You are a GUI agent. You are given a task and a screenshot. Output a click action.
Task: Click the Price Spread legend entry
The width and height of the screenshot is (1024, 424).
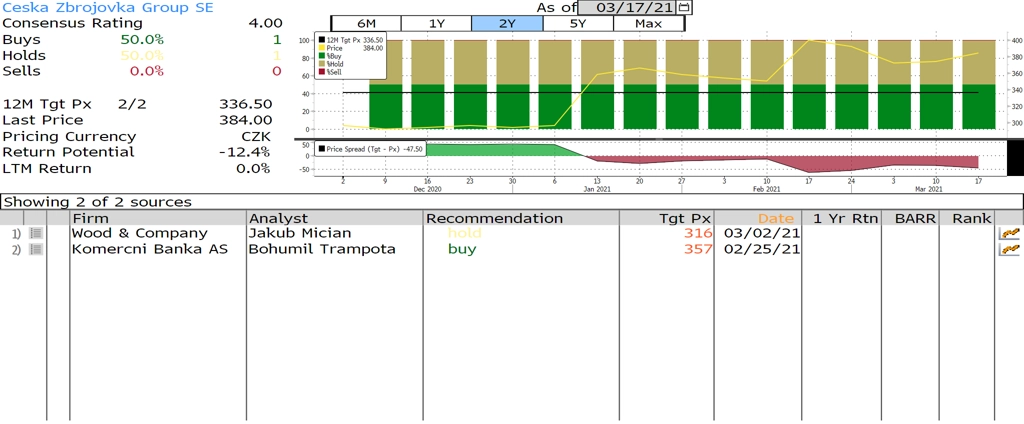(370, 148)
